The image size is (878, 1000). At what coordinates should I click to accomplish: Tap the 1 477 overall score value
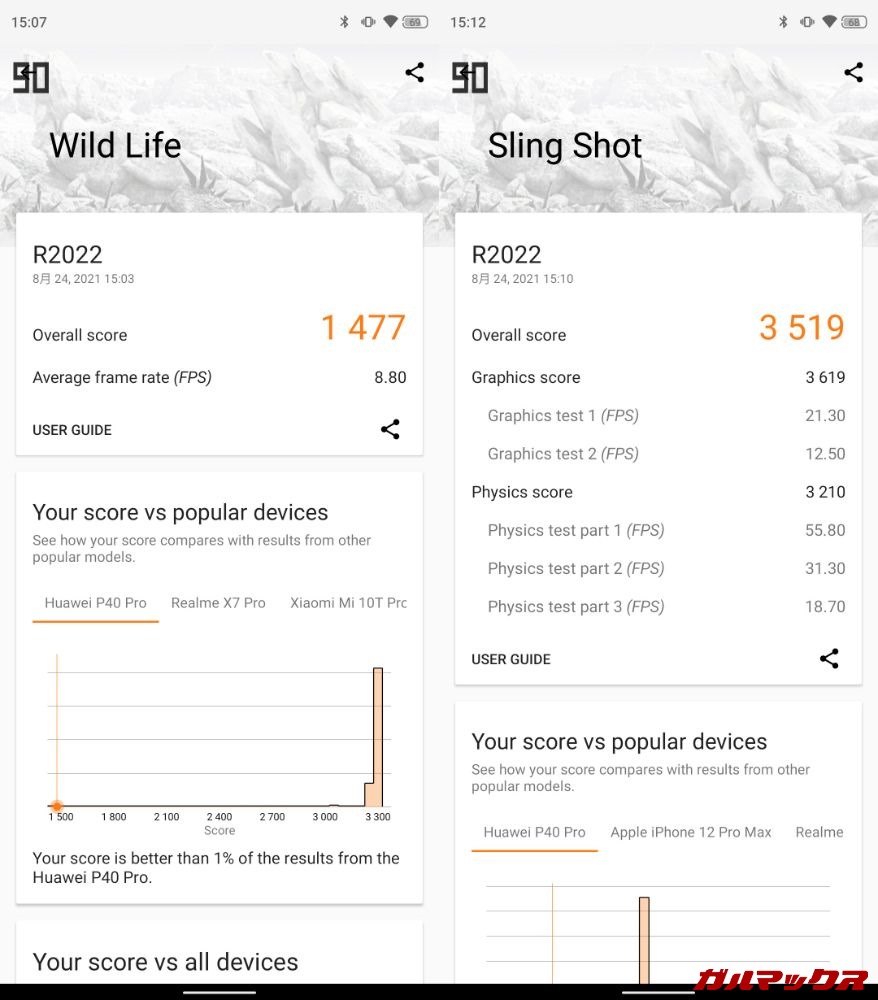363,328
